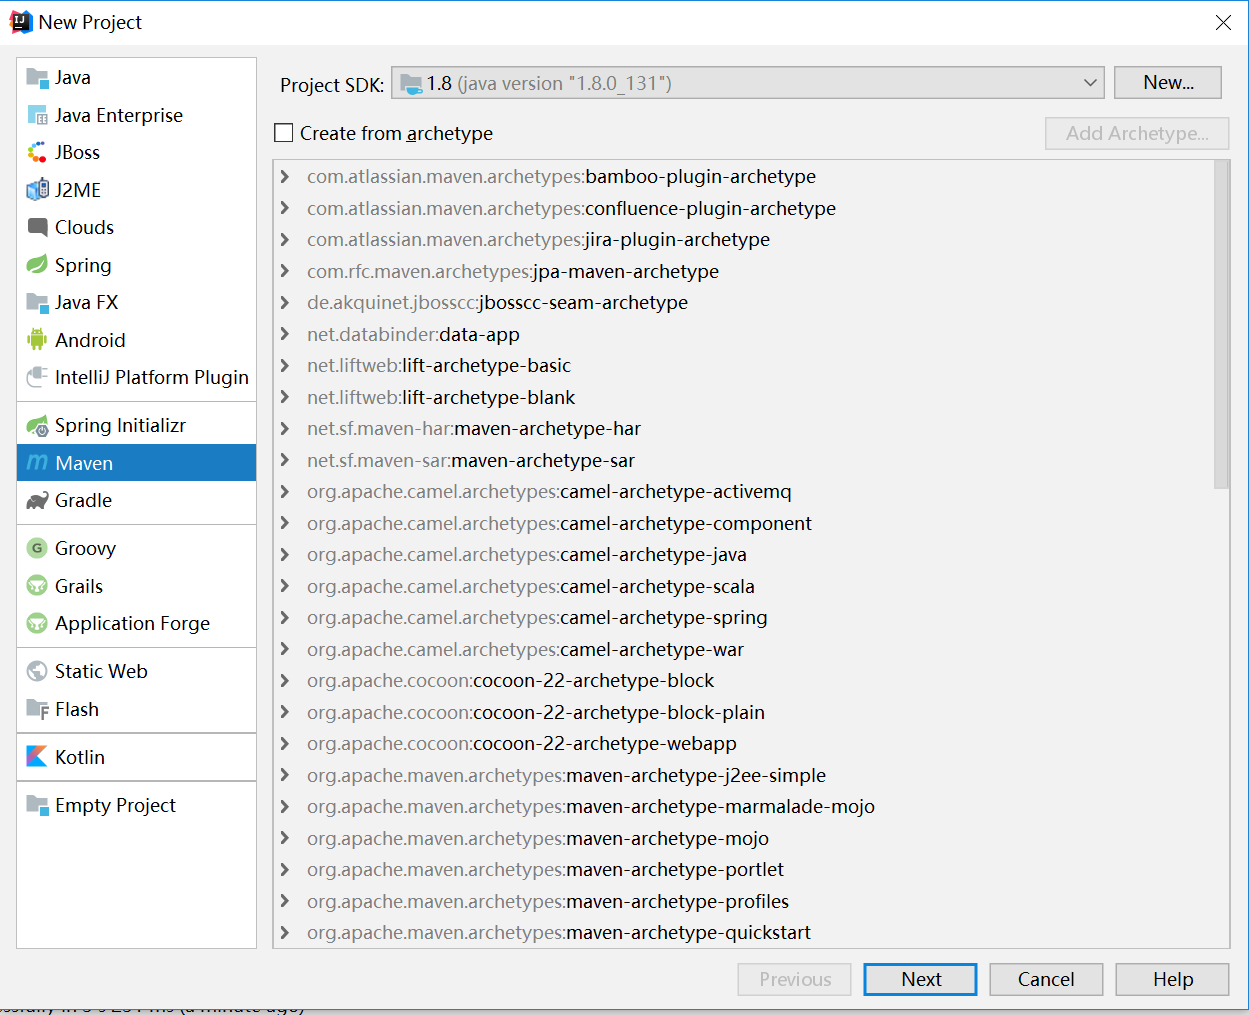Select cocoon-22-archetype-block-plain row
The height and width of the screenshot is (1015, 1249).
[742, 712]
